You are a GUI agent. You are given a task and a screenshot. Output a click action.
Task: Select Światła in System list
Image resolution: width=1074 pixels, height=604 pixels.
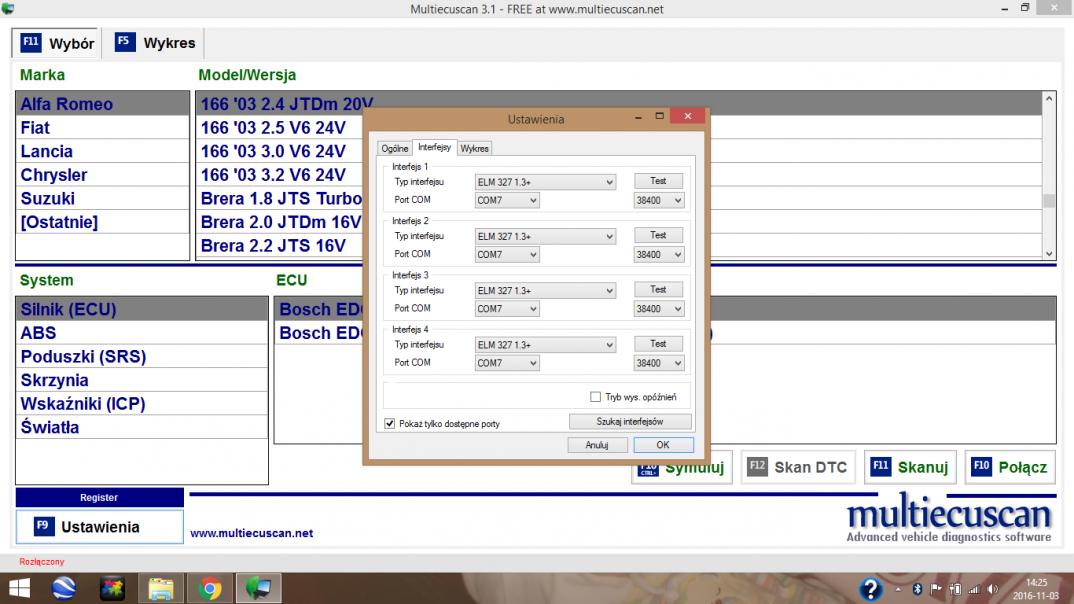point(142,427)
